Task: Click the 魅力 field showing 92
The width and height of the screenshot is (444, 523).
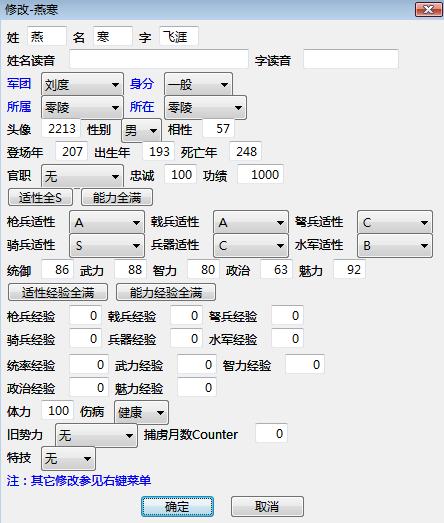Action: 350,270
